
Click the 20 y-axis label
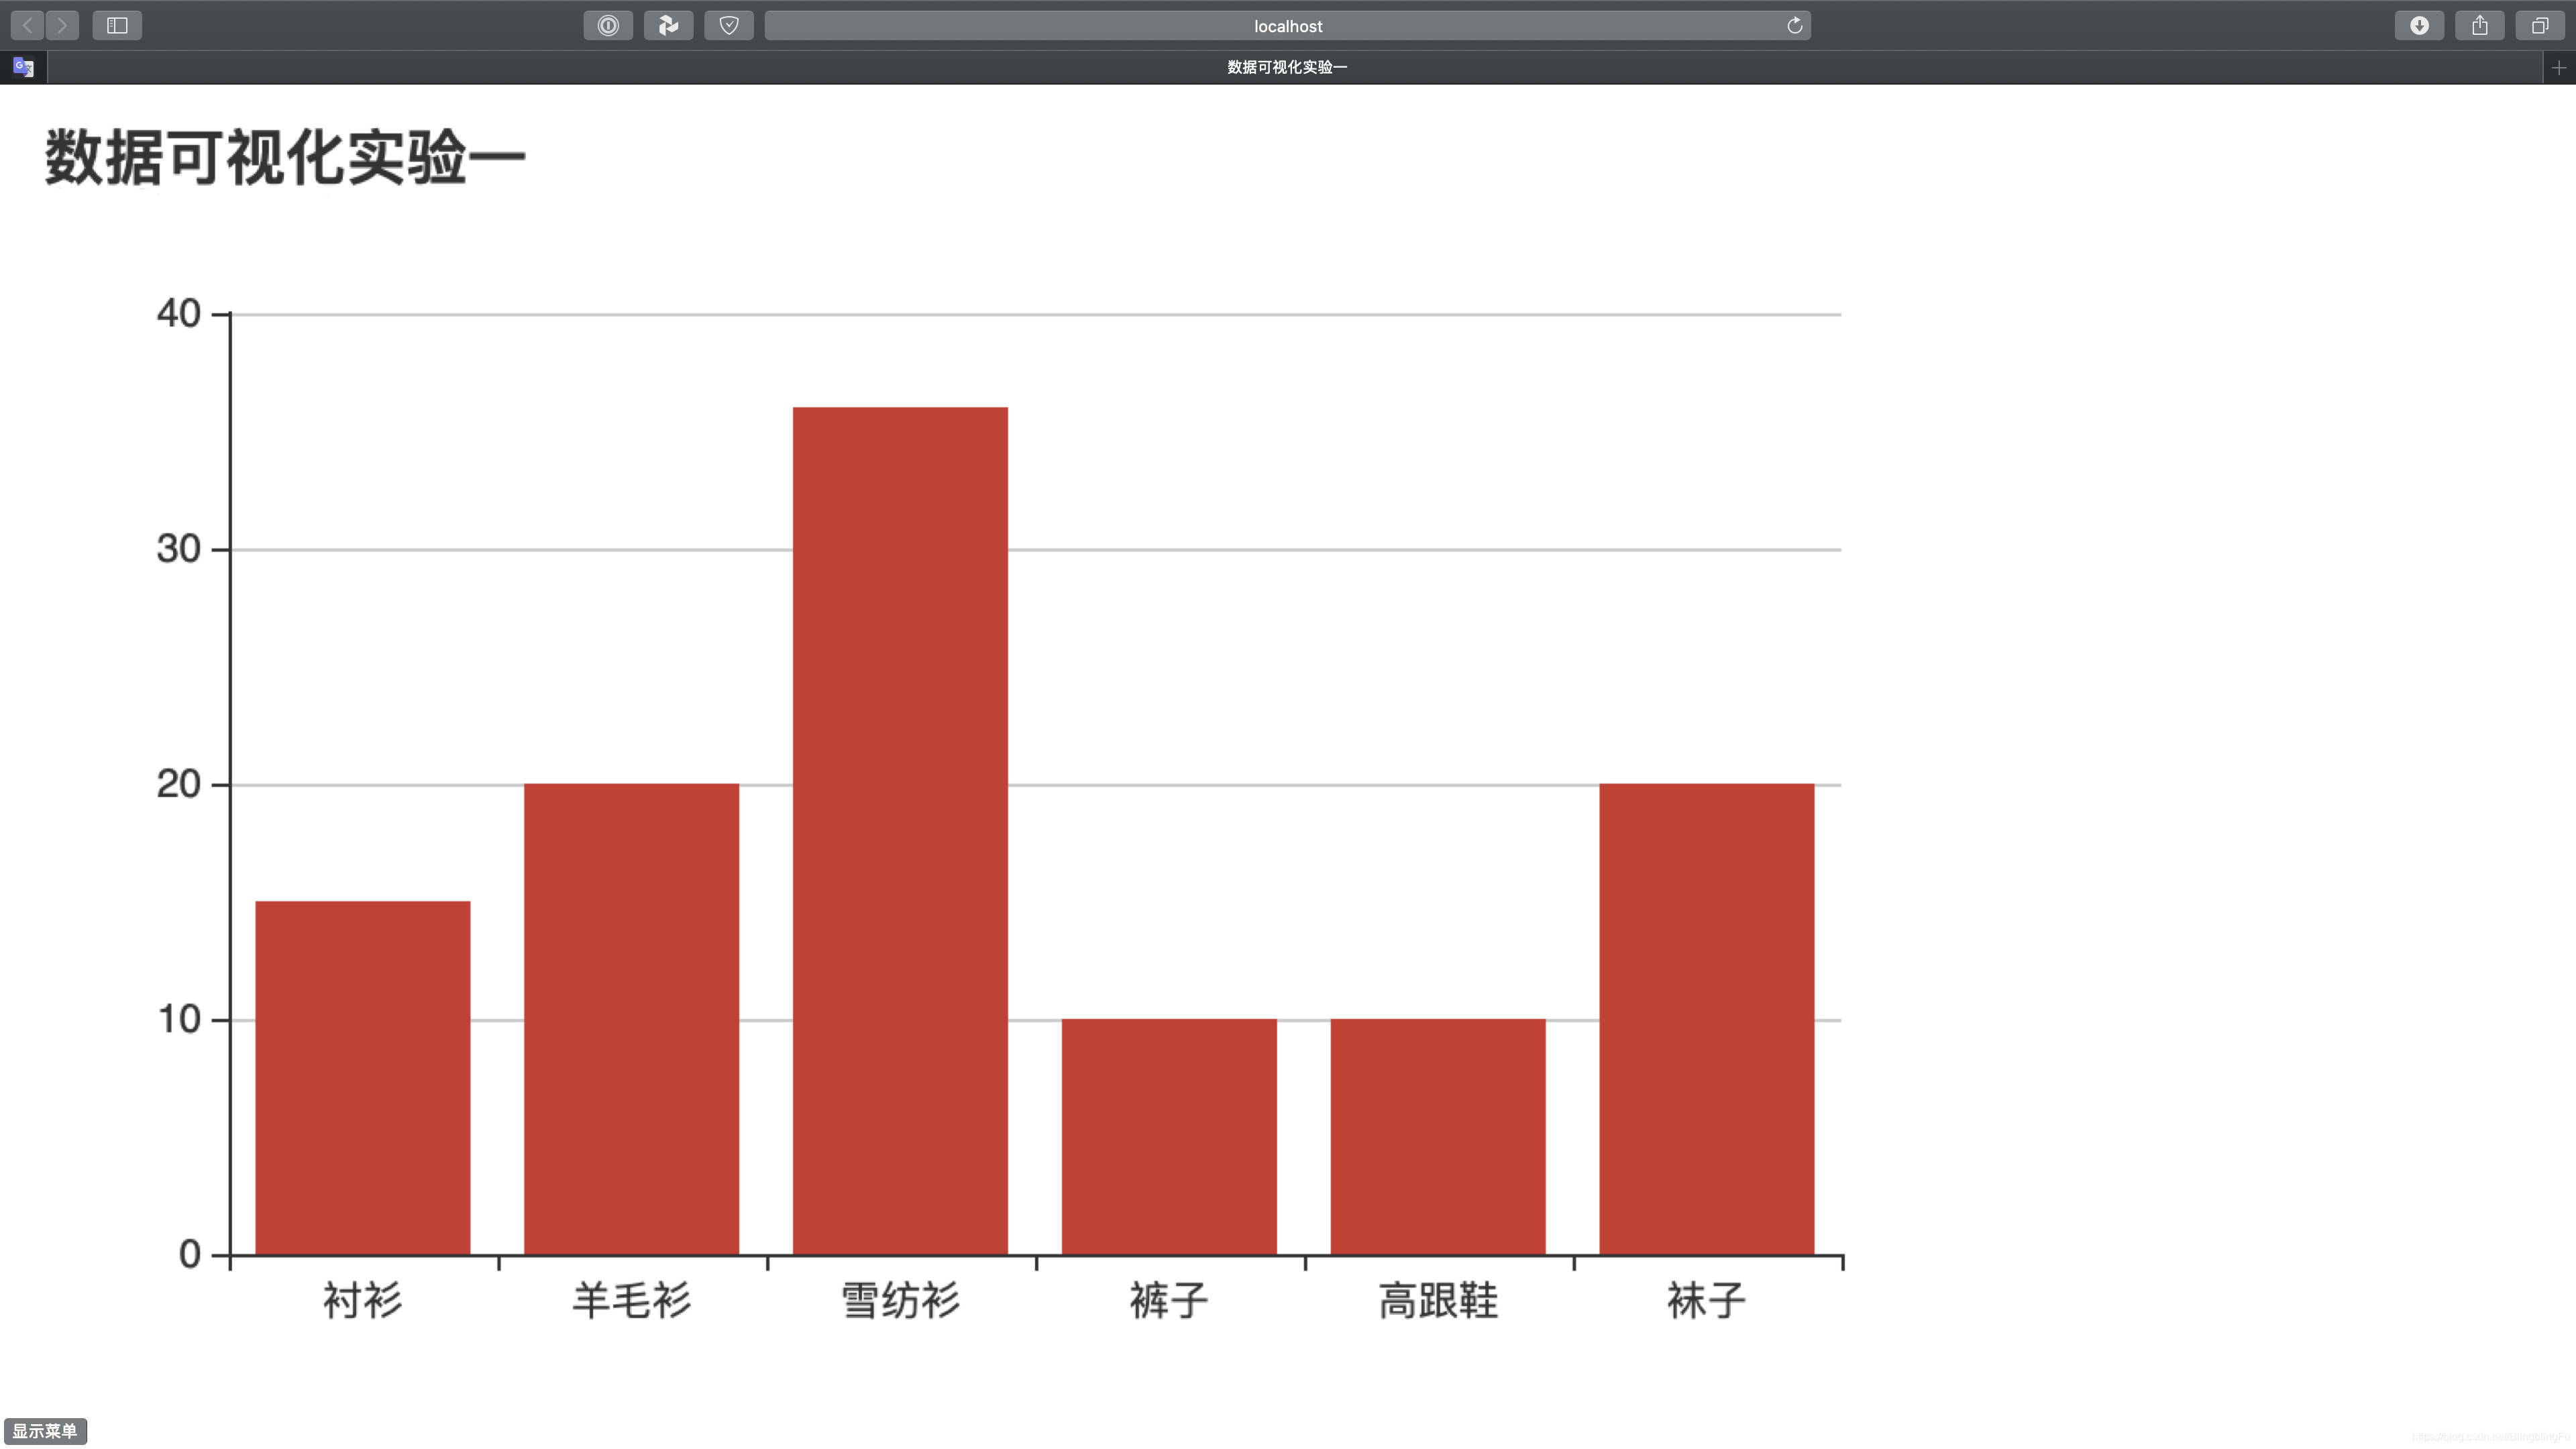click(x=179, y=784)
